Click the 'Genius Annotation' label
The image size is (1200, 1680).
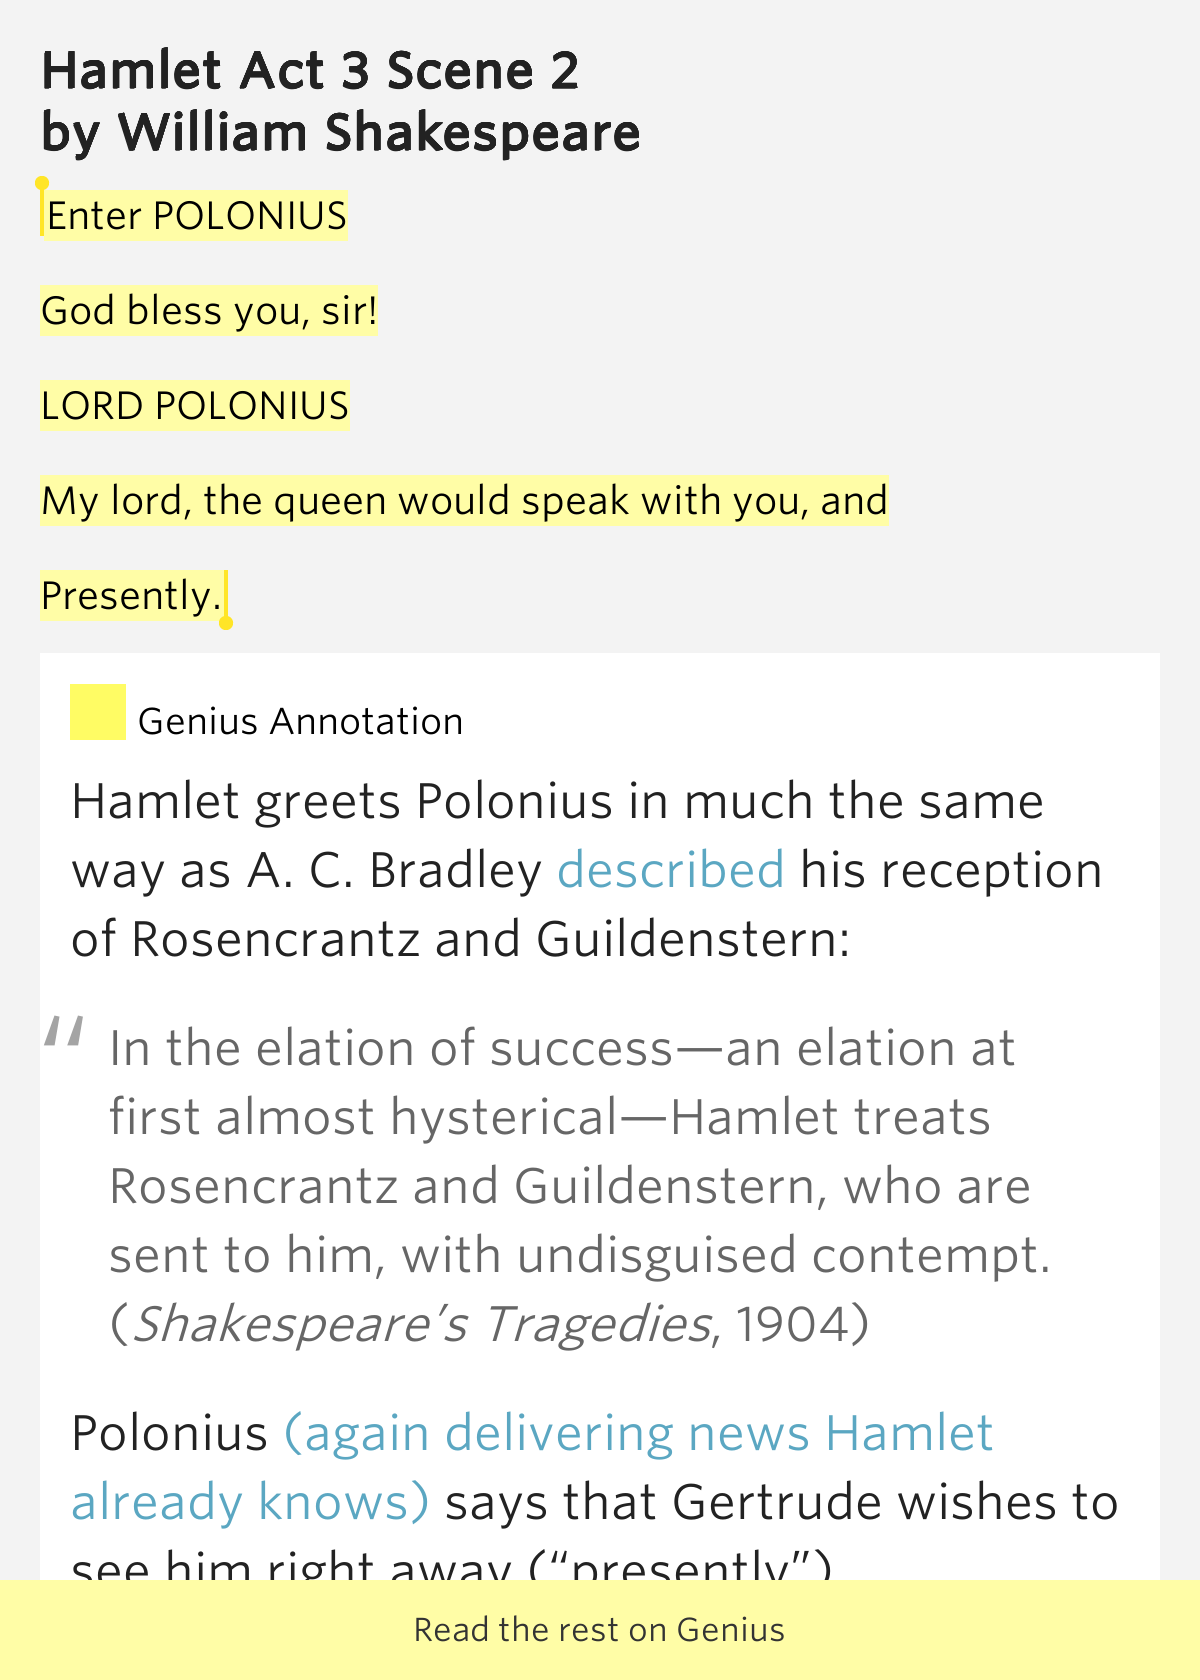click(300, 721)
